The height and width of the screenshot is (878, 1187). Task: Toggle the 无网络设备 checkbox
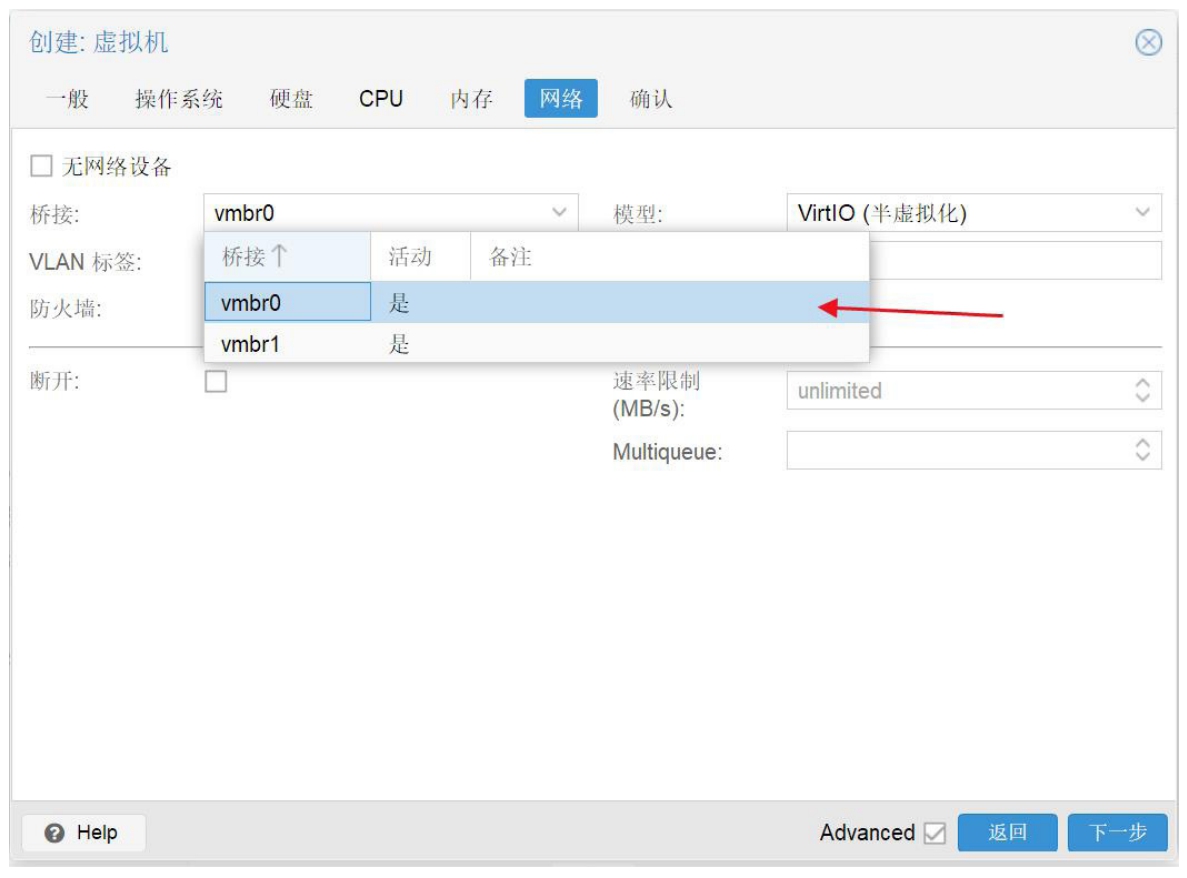point(41,166)
